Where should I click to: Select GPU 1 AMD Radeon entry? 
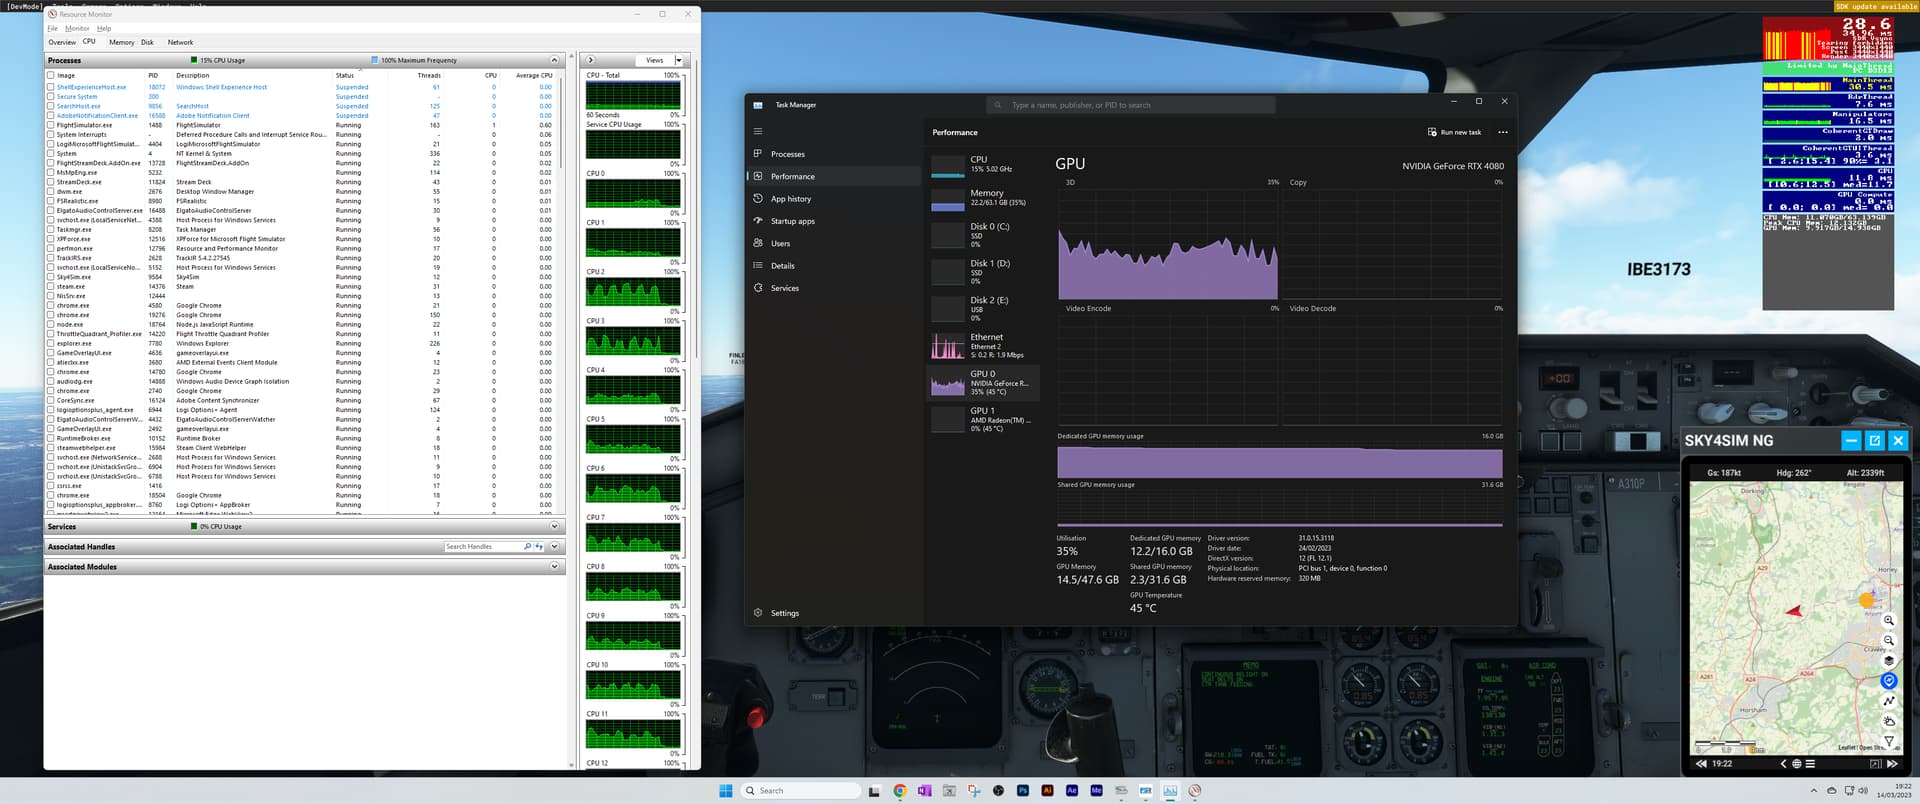click(x=984, y=419)
